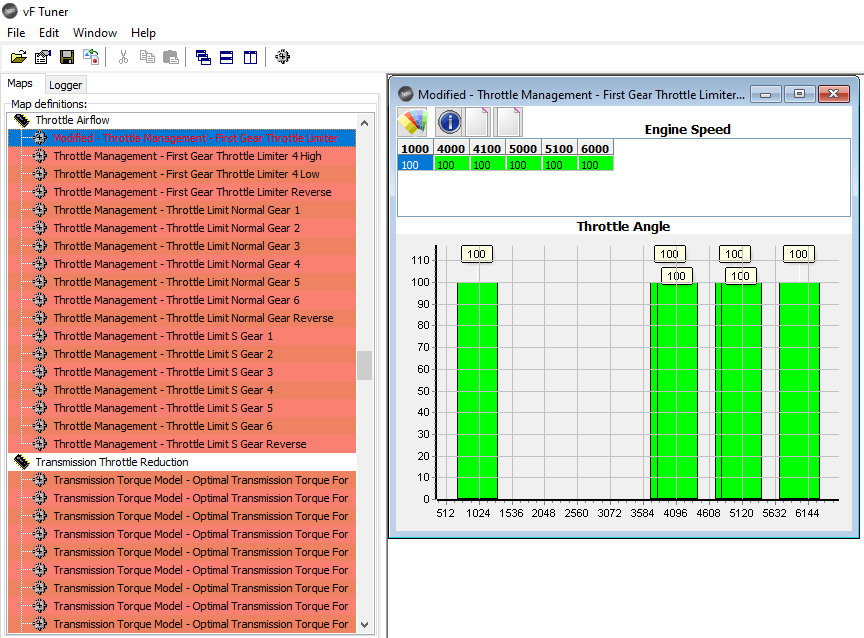Select Throttle Limit S Gear 3
The image size is (864, 638).
pyautogui.click(x=163, y=372)
